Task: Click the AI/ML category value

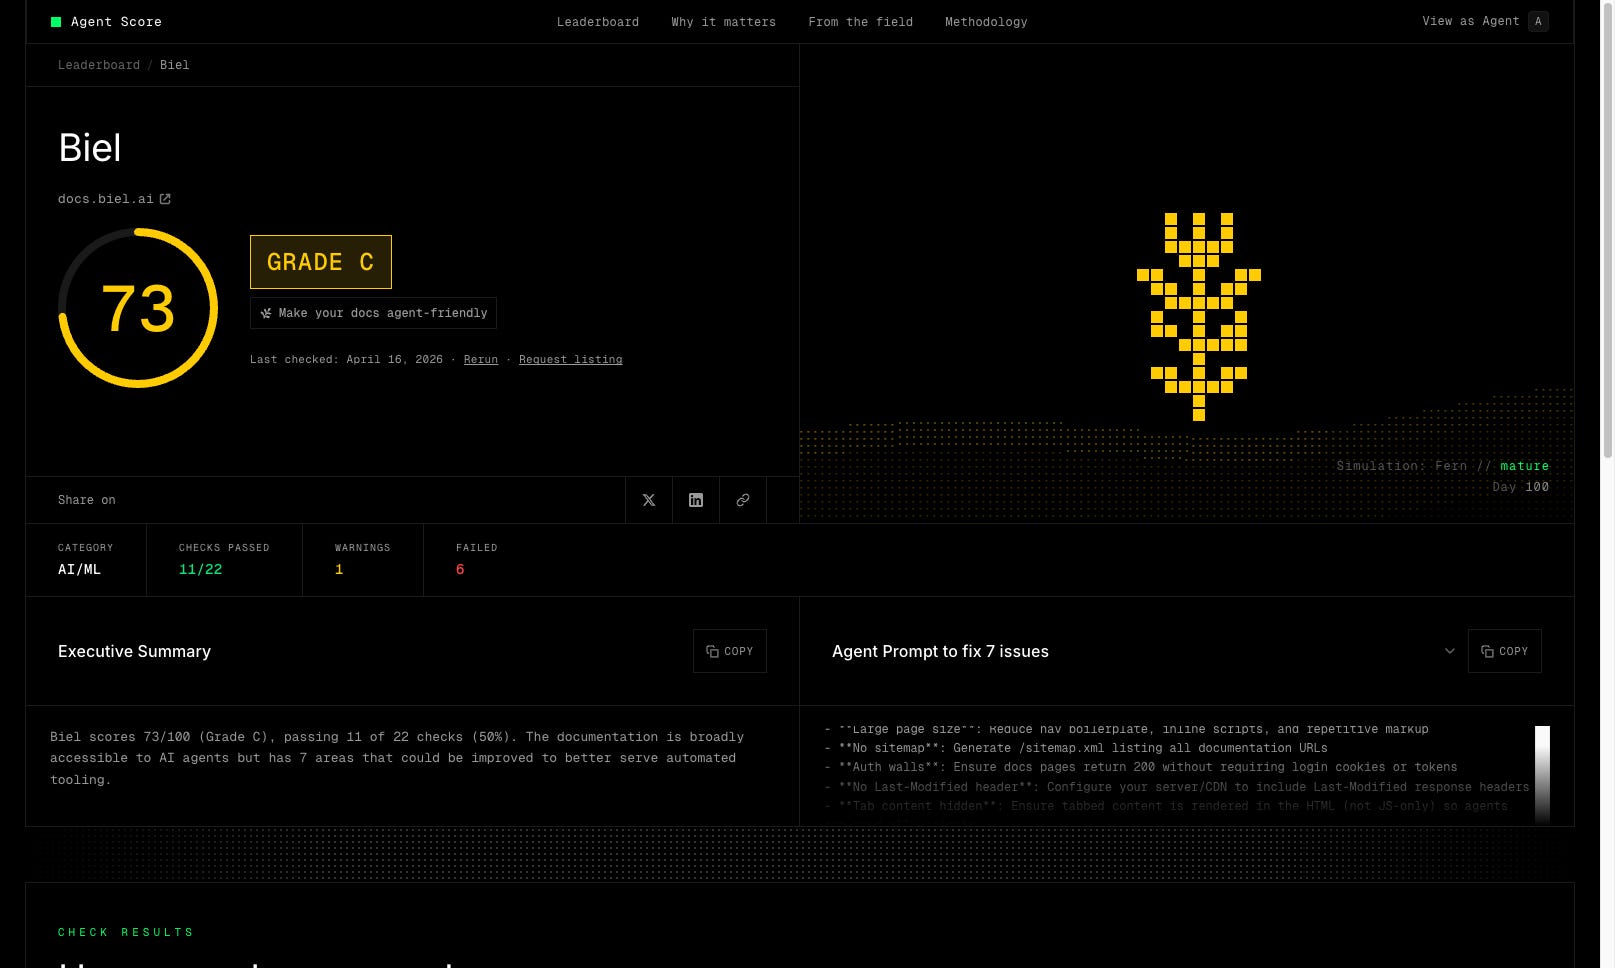Action: [79, 569]
